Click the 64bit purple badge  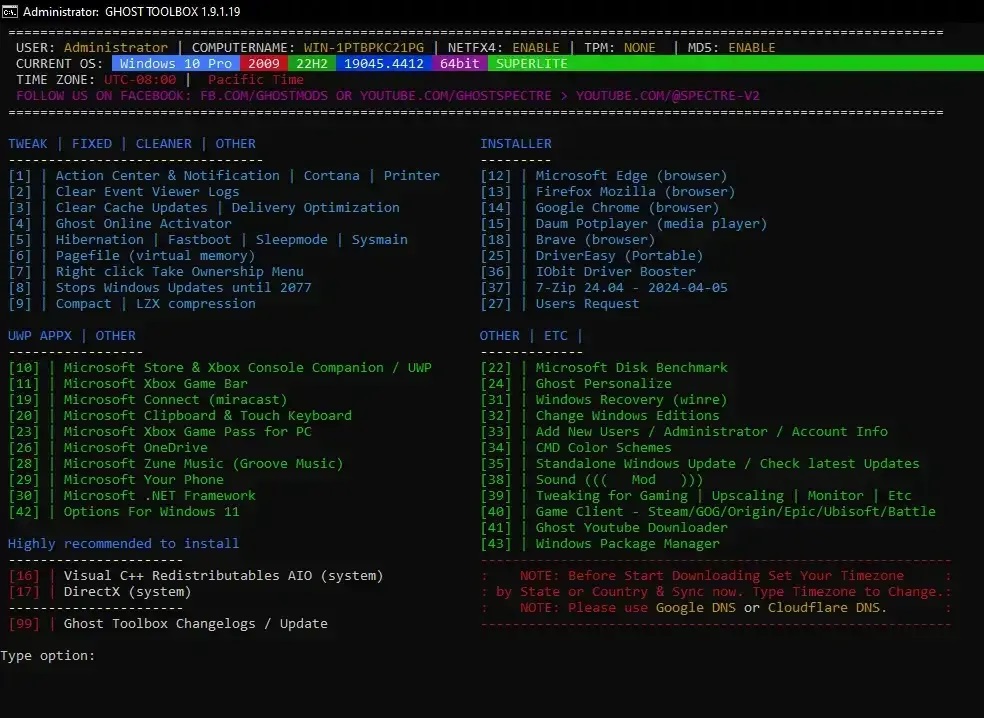(x=459, y=64)
